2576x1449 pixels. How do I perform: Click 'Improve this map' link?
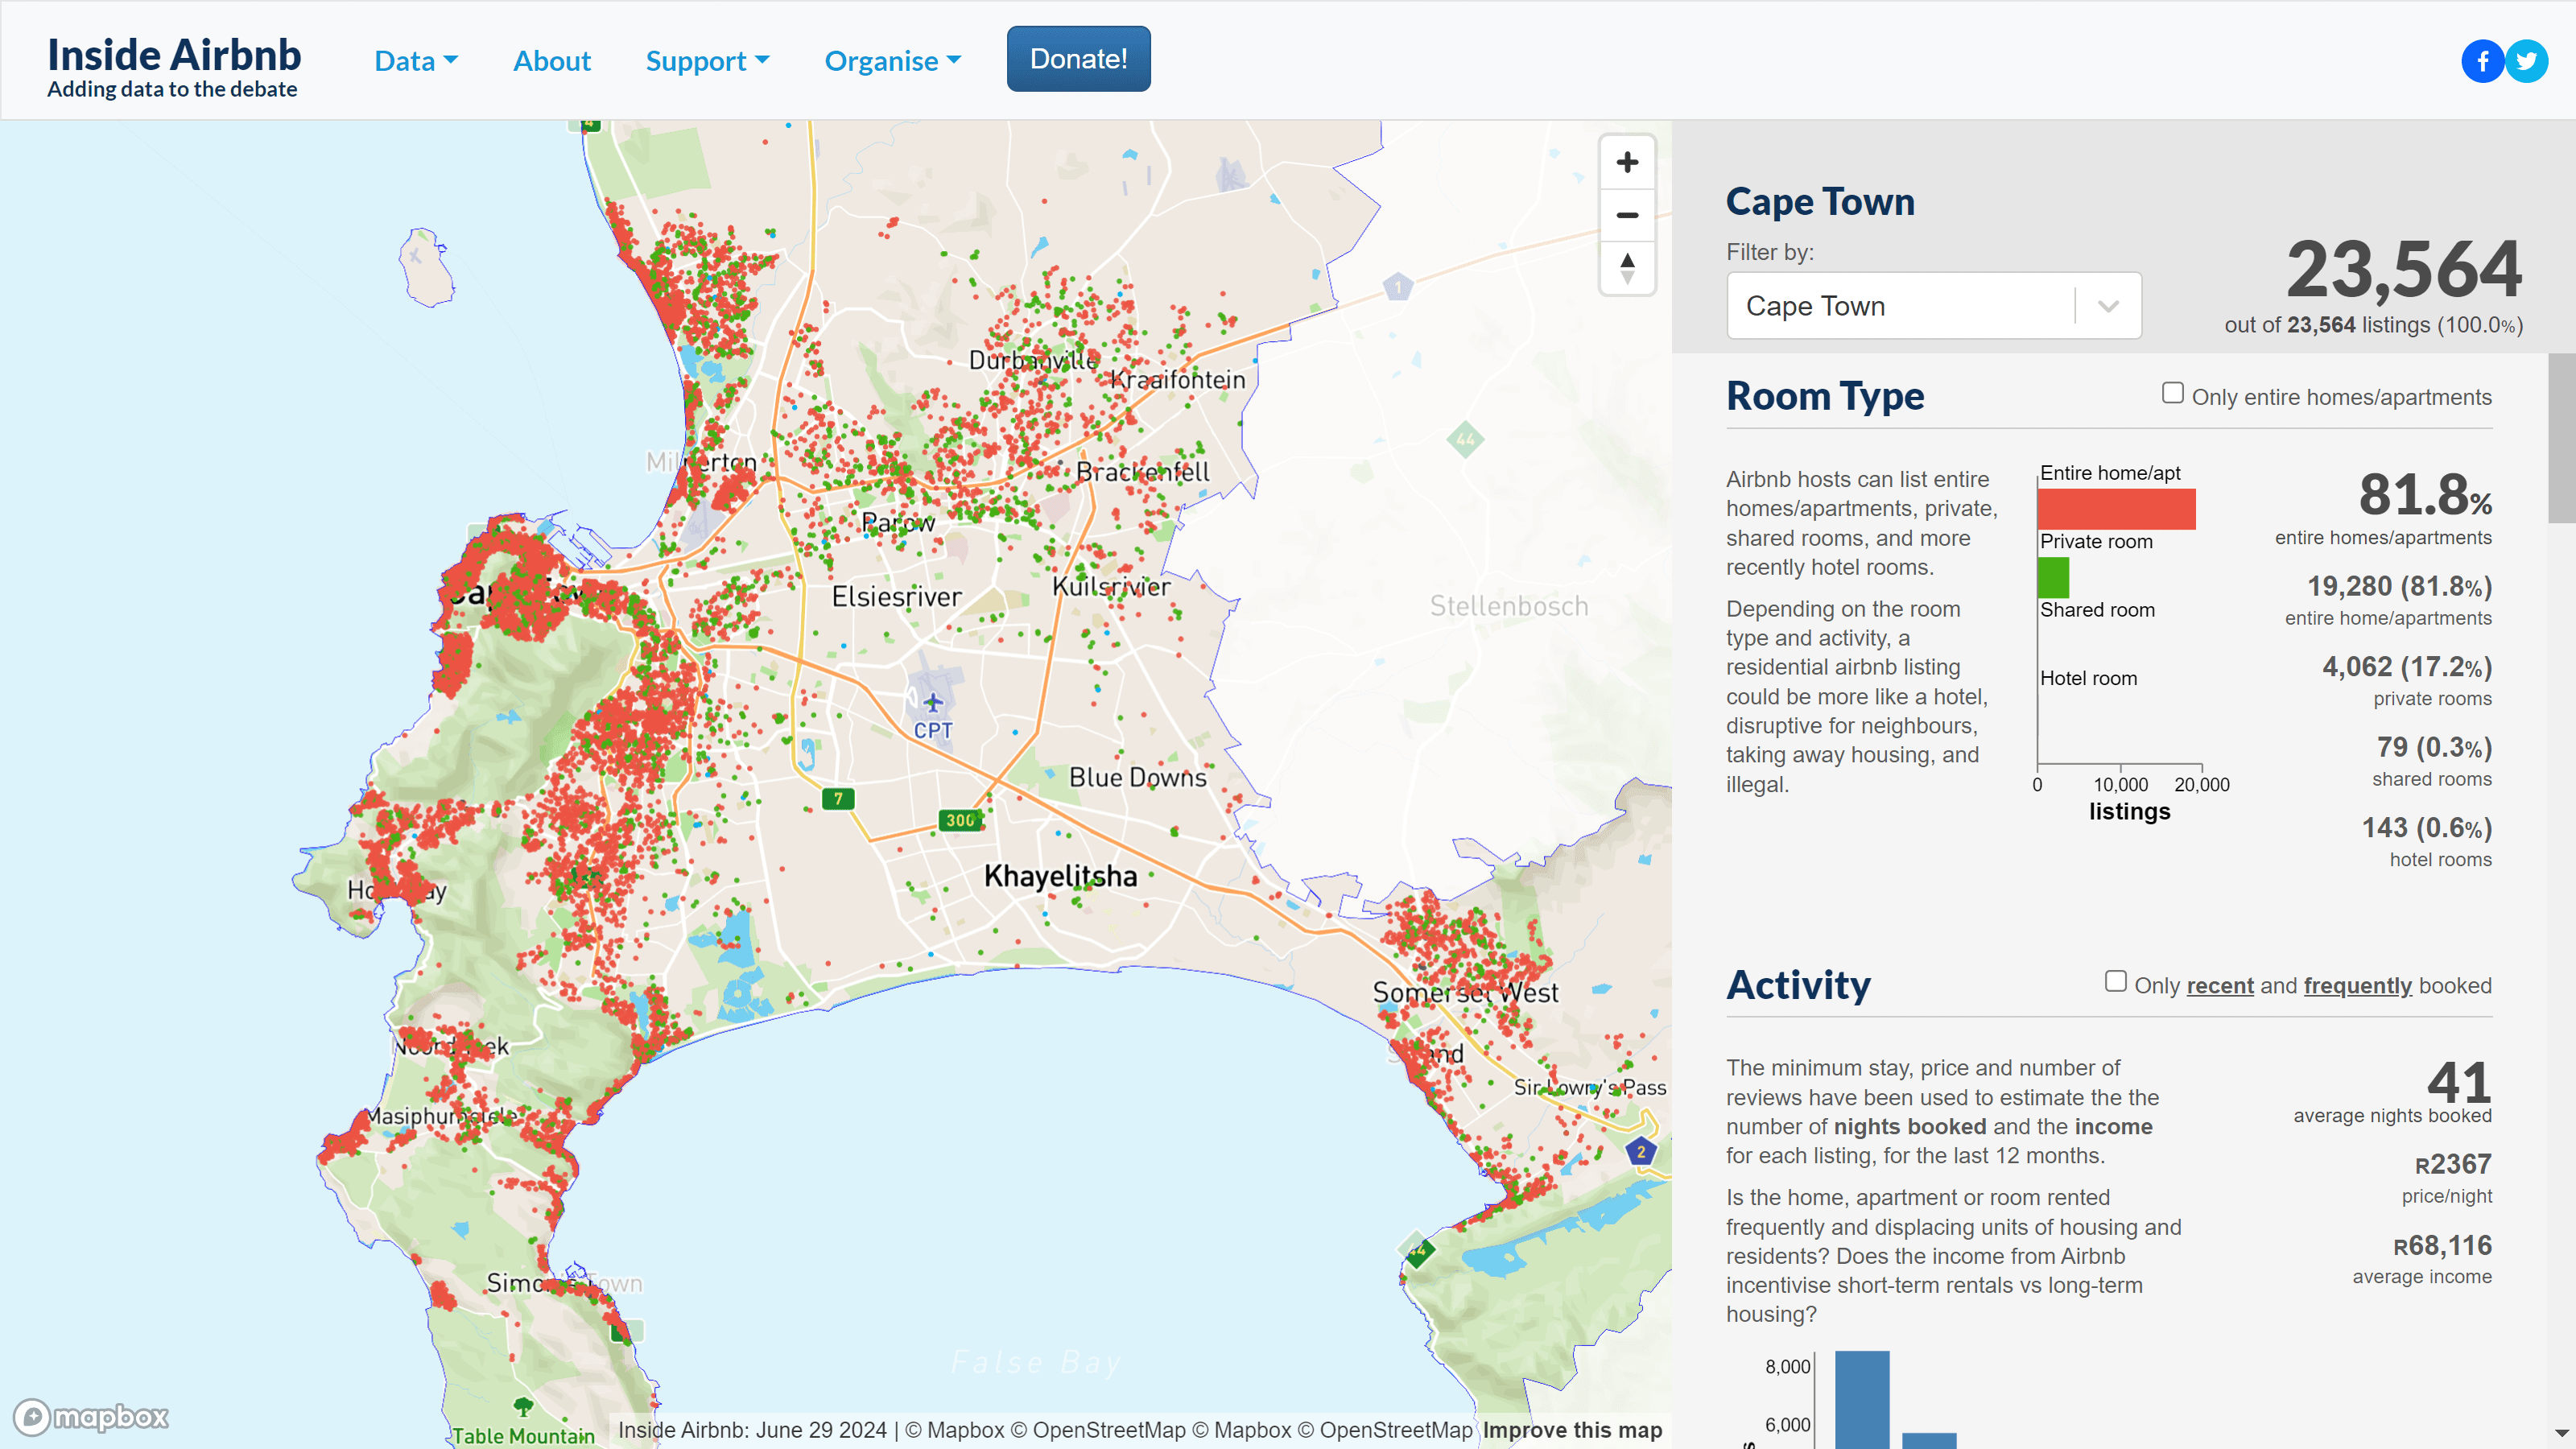coord(1572,1430)
